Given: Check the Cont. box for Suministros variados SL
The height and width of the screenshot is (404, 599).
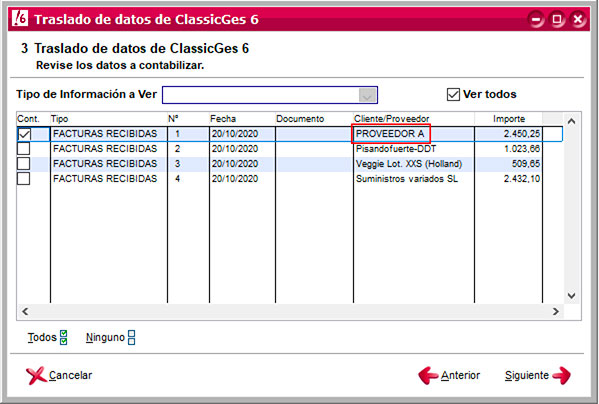Looking at the screenshot, I should 24,178.
